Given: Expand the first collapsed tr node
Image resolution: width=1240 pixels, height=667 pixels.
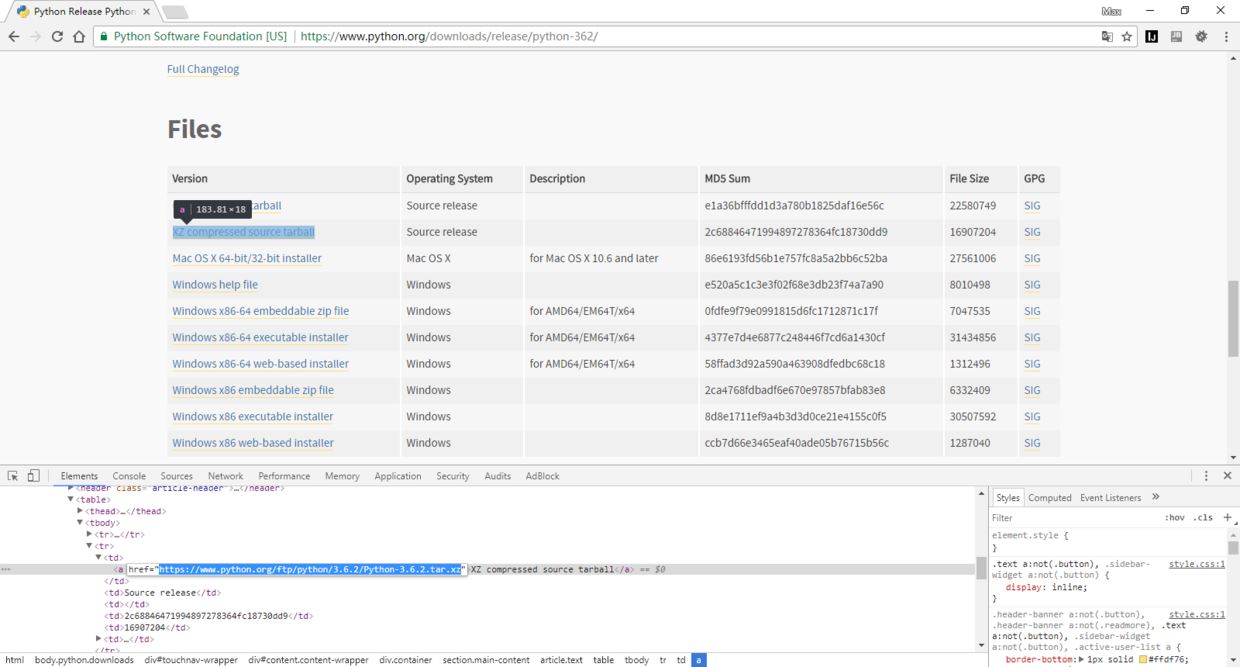Looking at the screenshot, I should pyautogui.click(x=89, y=534).
